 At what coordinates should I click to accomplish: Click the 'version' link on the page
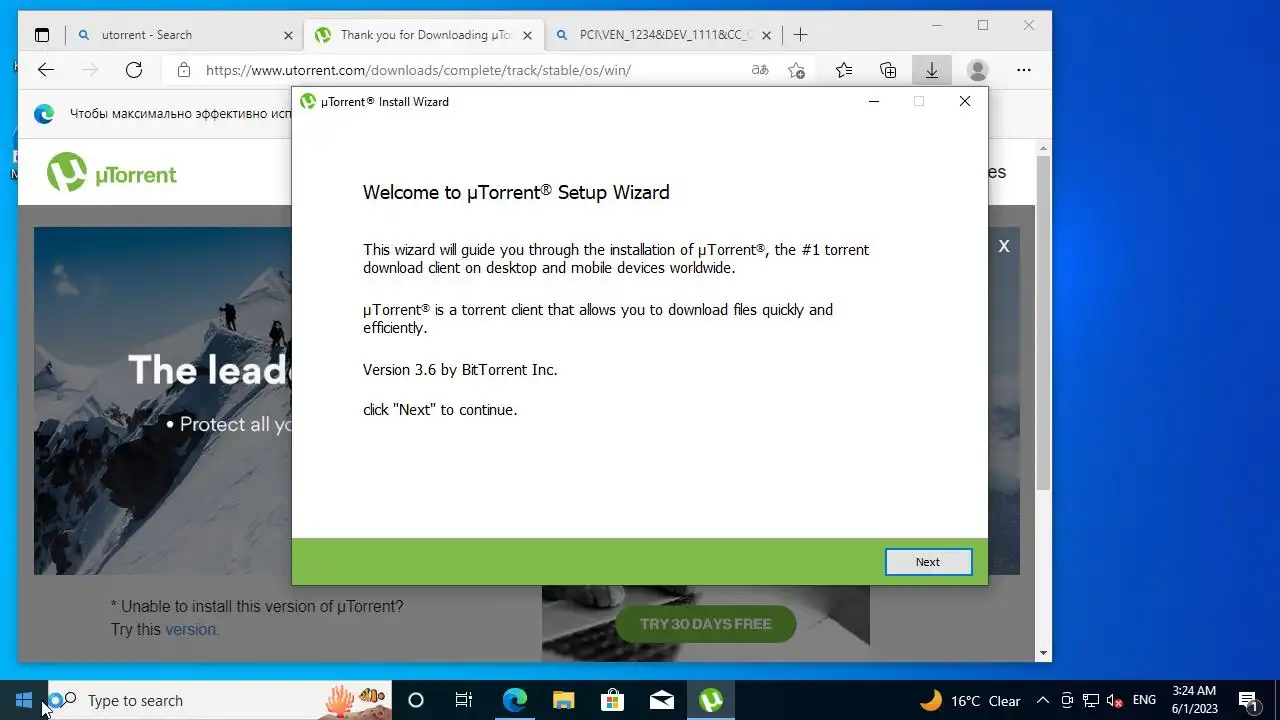(190, 630)
